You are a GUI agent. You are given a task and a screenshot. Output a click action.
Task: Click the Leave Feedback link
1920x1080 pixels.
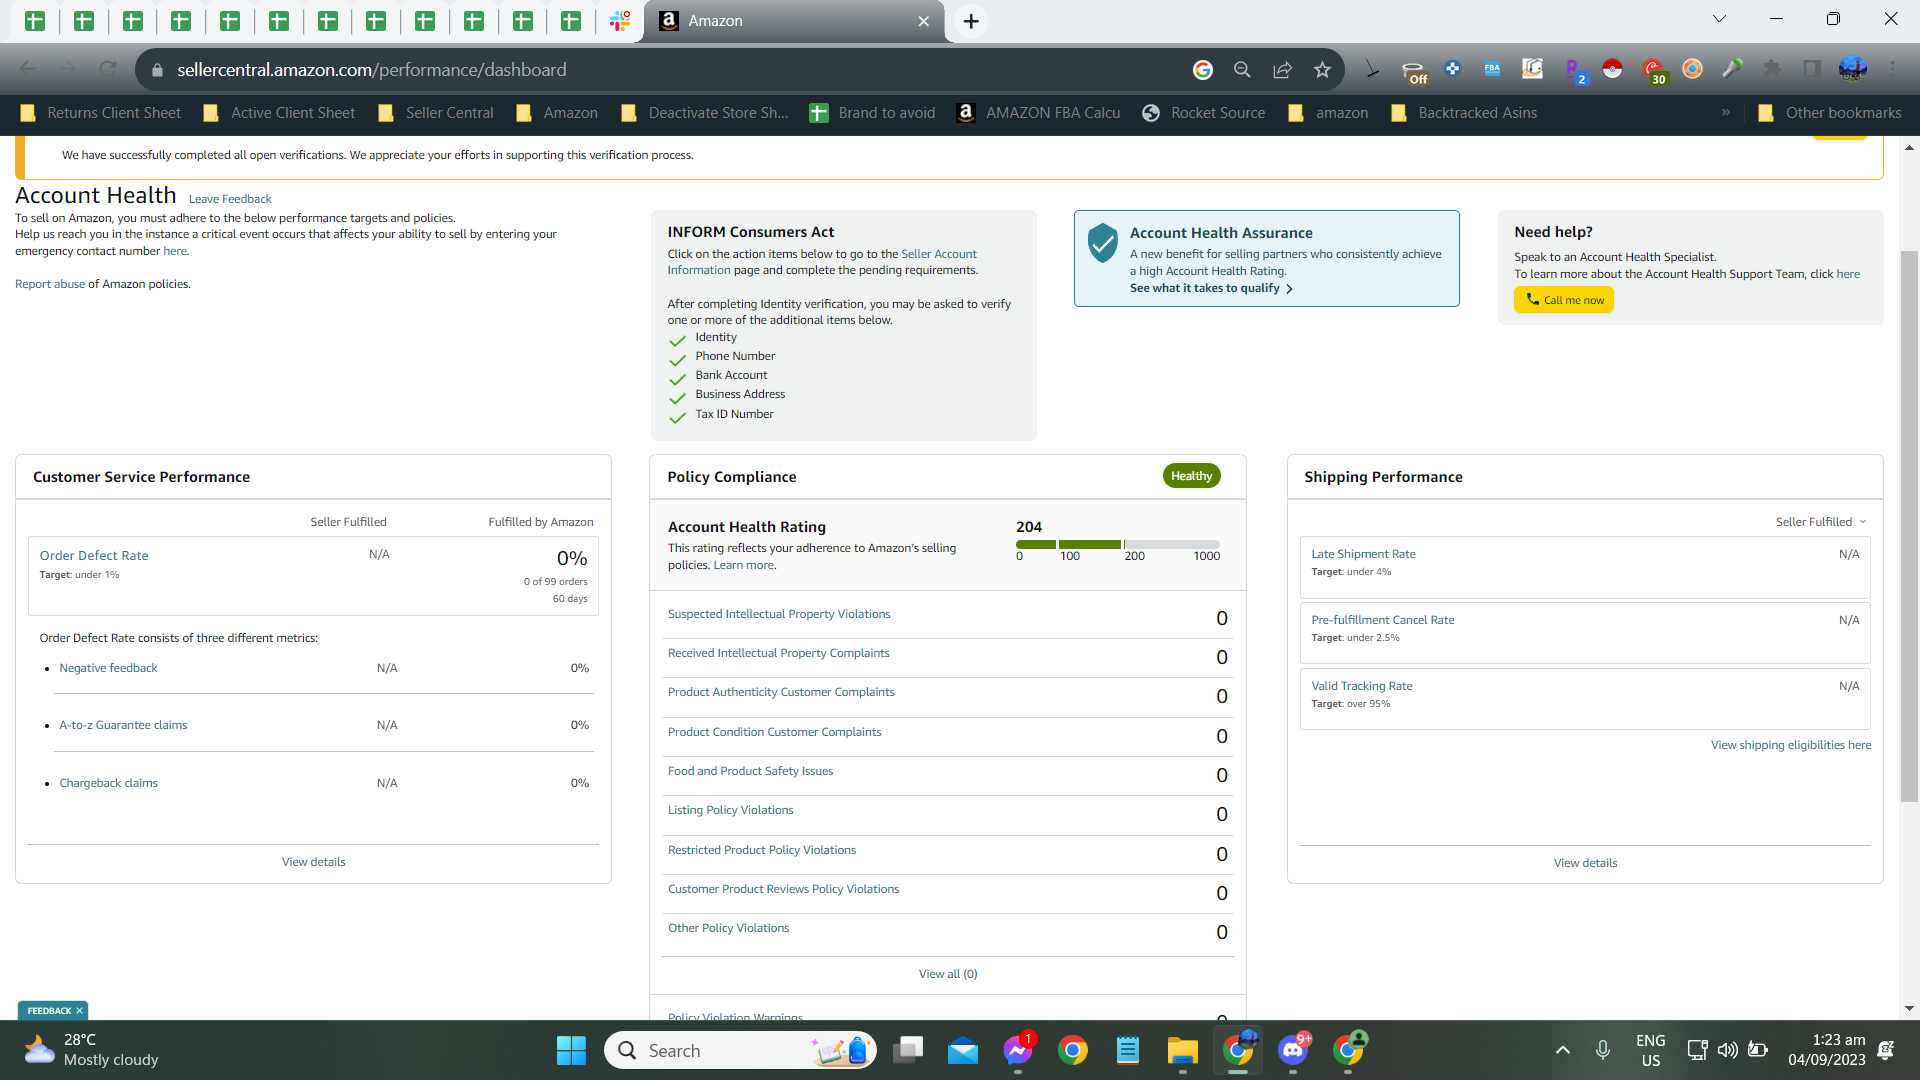(230, 199)
